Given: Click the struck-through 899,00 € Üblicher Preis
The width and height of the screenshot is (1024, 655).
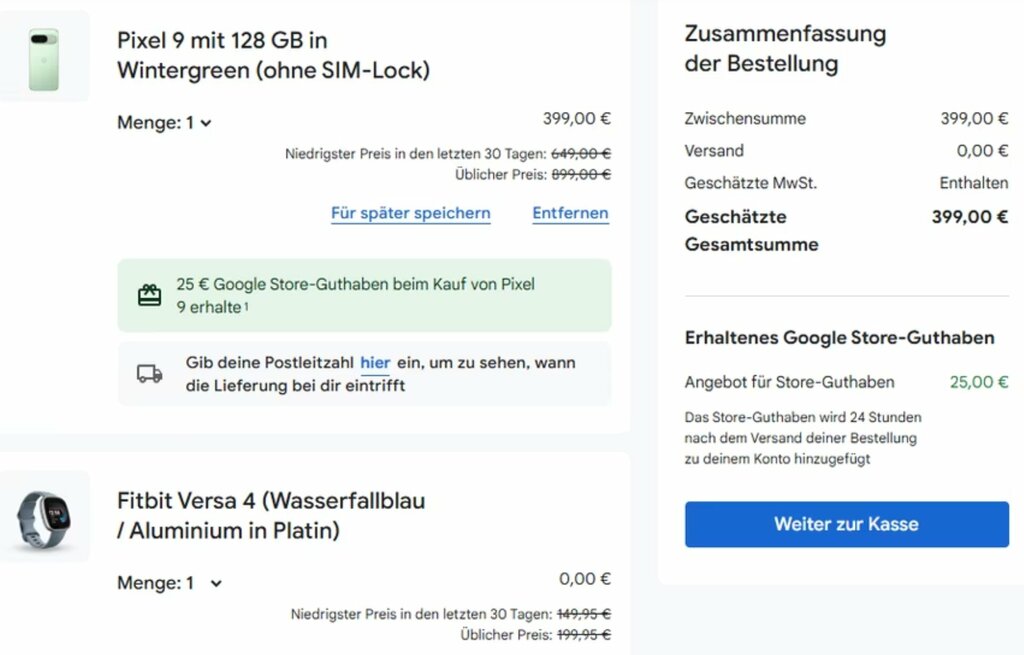Looking at the screenshot, I should tap(580, 174).
